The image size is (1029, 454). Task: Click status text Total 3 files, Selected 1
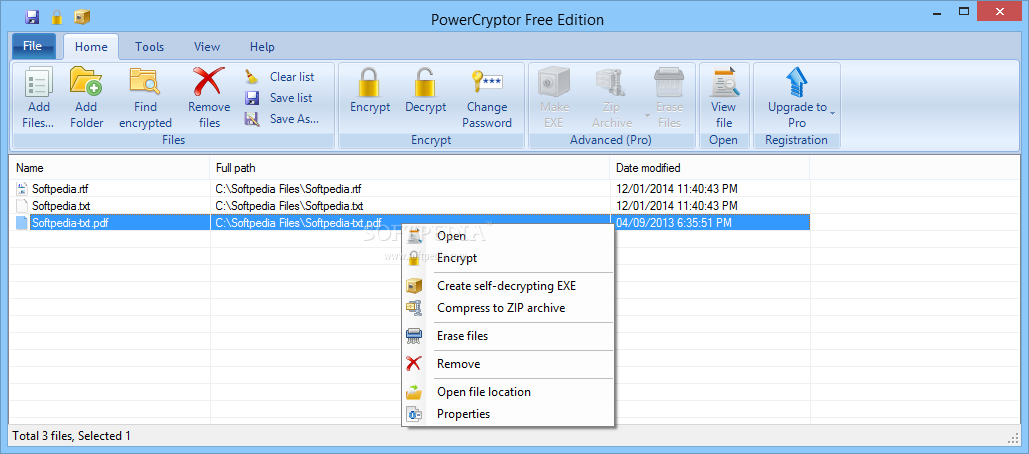pos(72,436)
